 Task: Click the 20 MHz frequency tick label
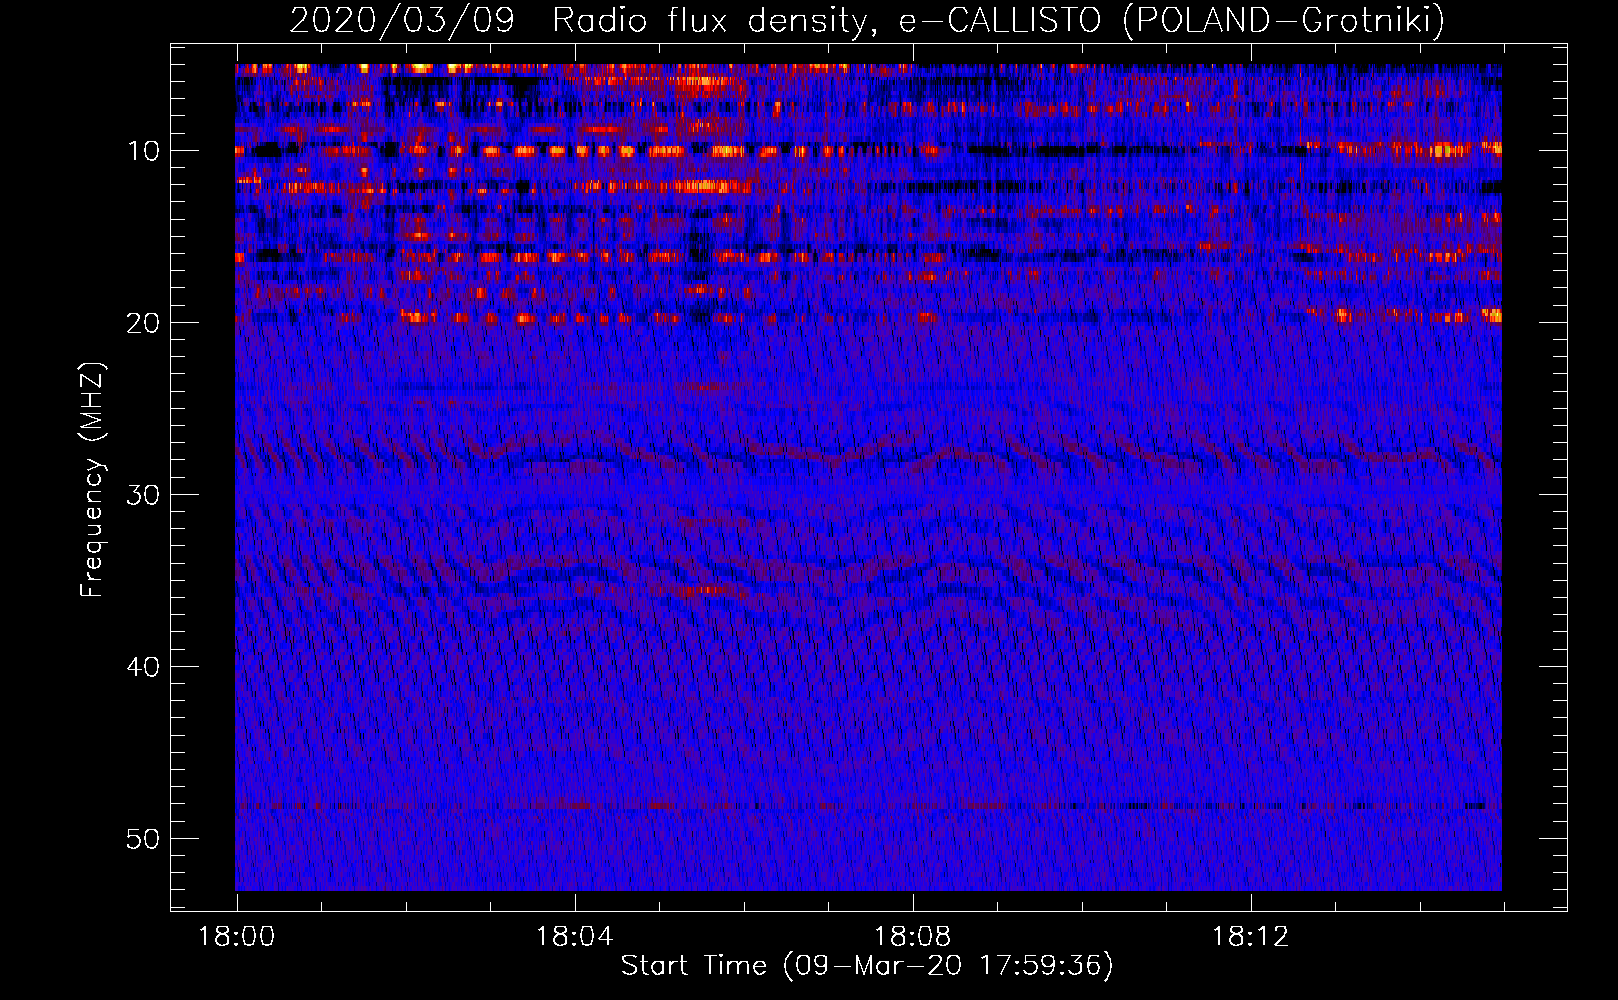pyautogui.click(x=143, y=323)
